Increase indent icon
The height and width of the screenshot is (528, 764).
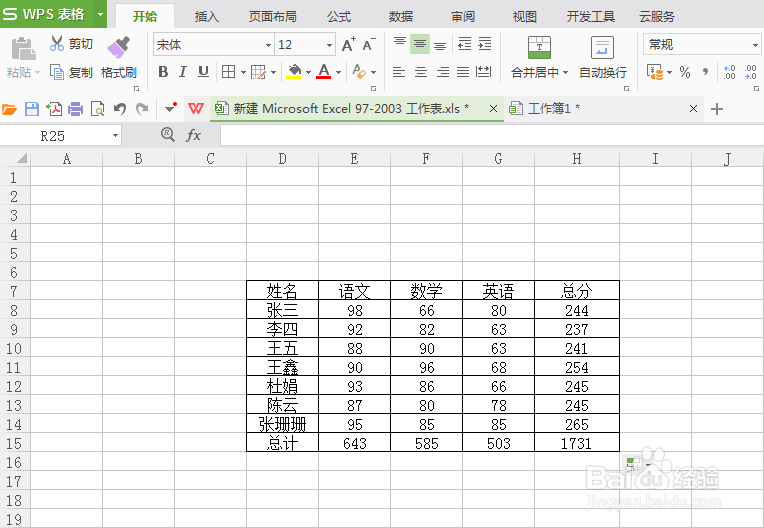pyautogui.click(x=485, y=44)
